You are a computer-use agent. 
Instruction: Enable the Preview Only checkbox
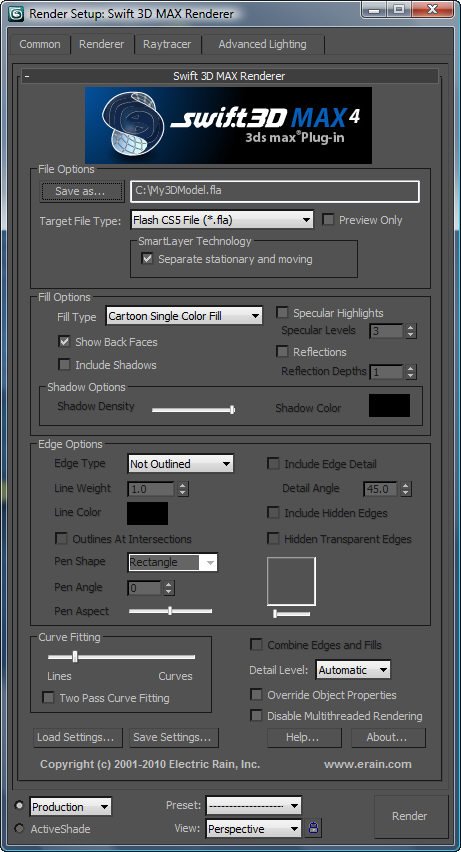[328, 220]
